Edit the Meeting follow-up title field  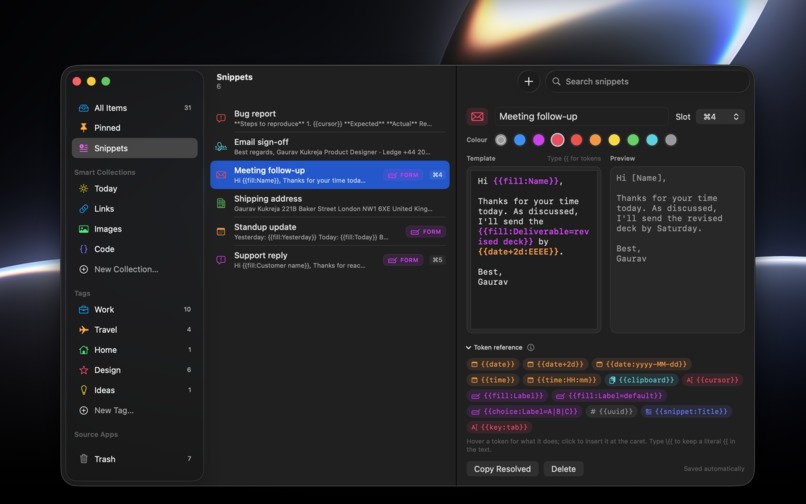(x=581, y=117)
